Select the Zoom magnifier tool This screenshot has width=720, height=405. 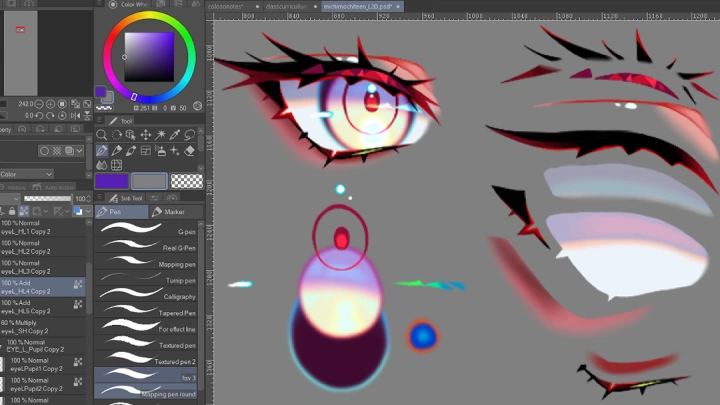click(x=101, y=135)
